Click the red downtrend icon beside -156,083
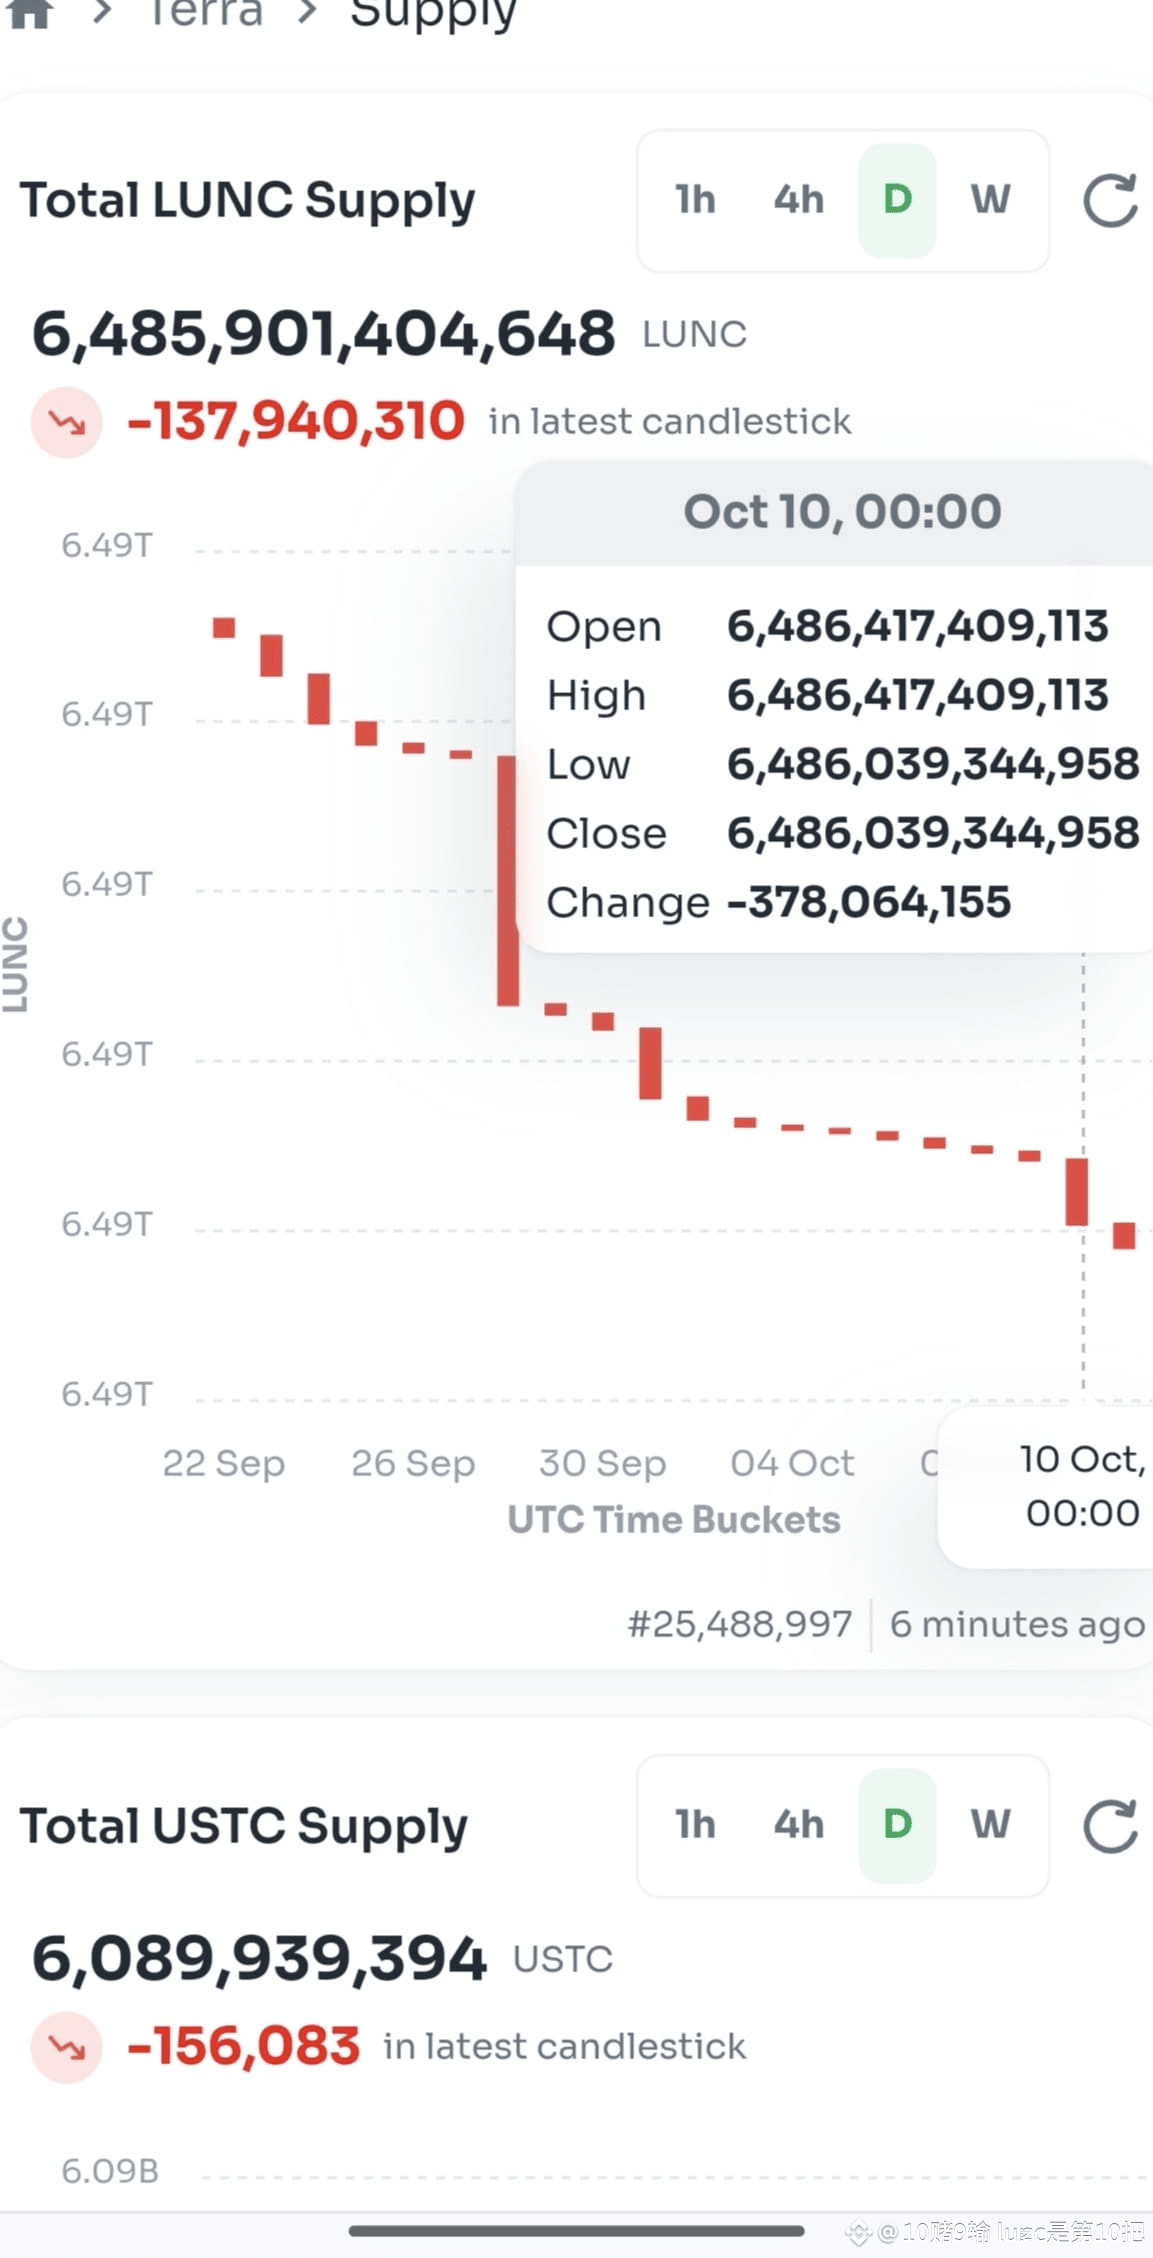The height and width of the screenshot is (2258, 1153). (66, 2047)
